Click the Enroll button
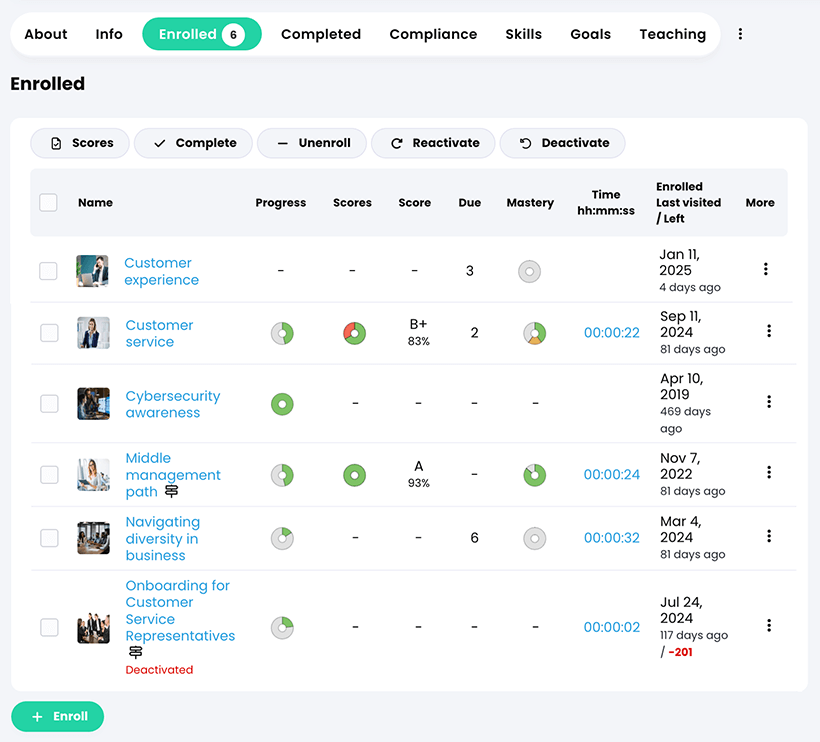 (x=57, y=716)
